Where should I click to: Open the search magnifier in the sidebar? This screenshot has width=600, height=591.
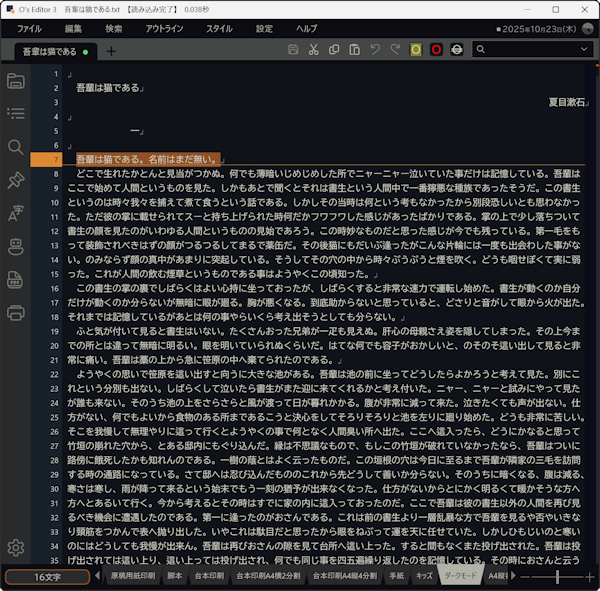click(x=15, y=147)
